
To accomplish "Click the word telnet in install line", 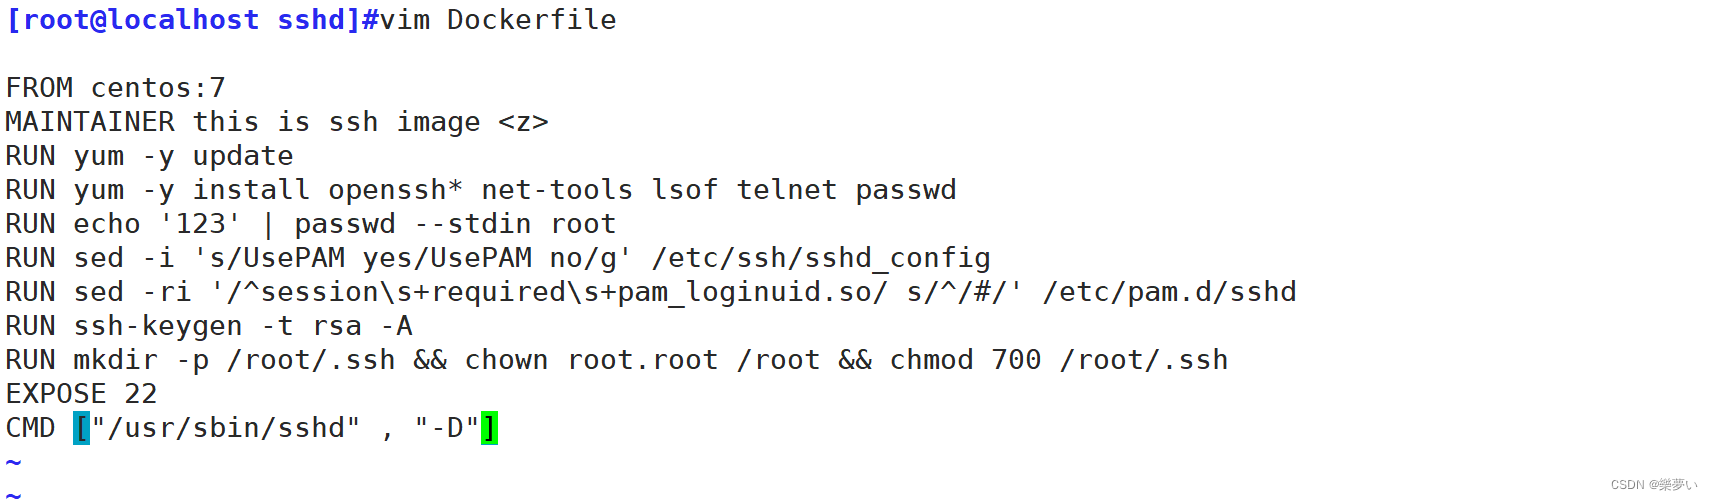I will click(787, 190).
